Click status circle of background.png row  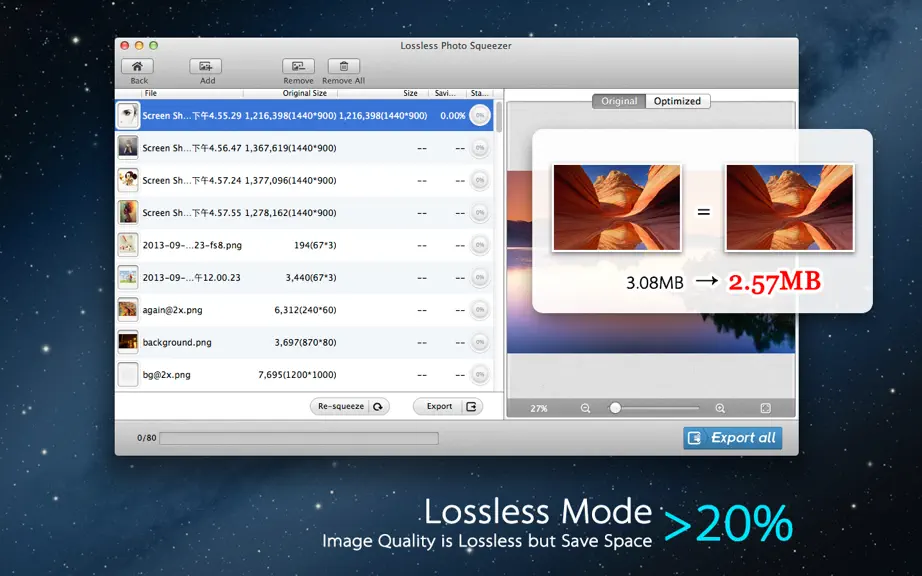pos(480,342)
